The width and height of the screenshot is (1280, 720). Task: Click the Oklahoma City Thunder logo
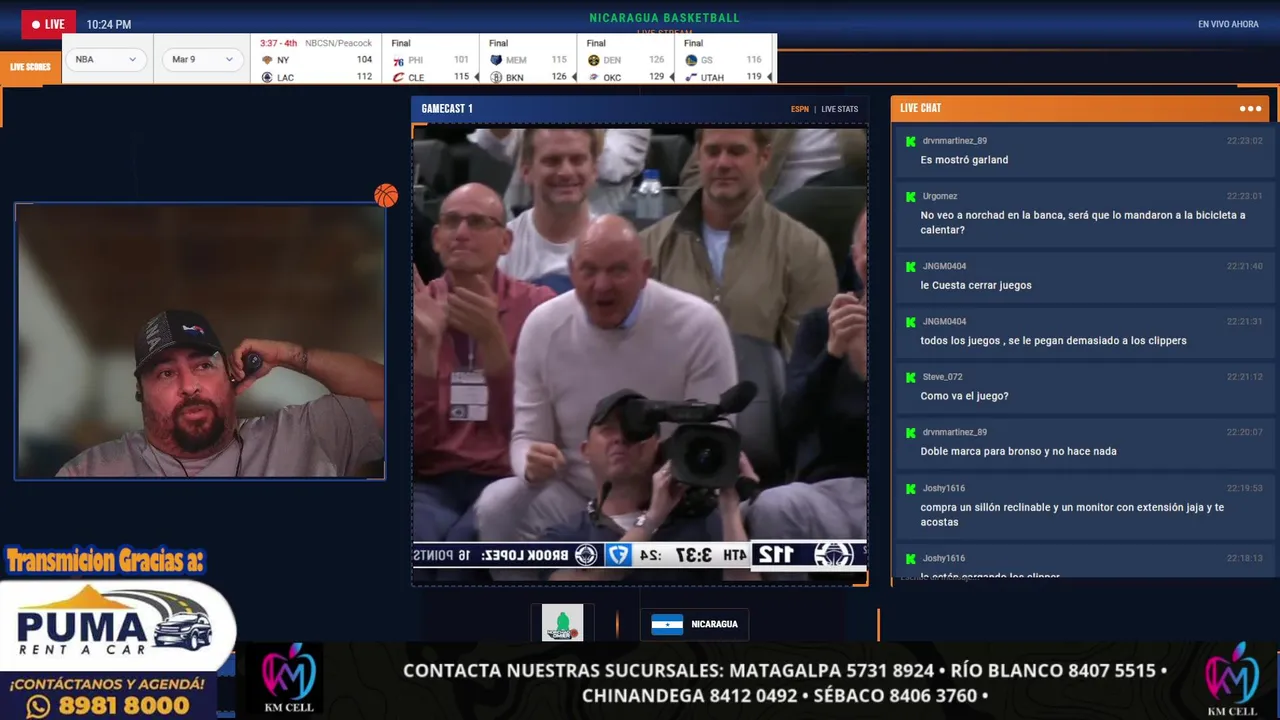pos(593,77)
